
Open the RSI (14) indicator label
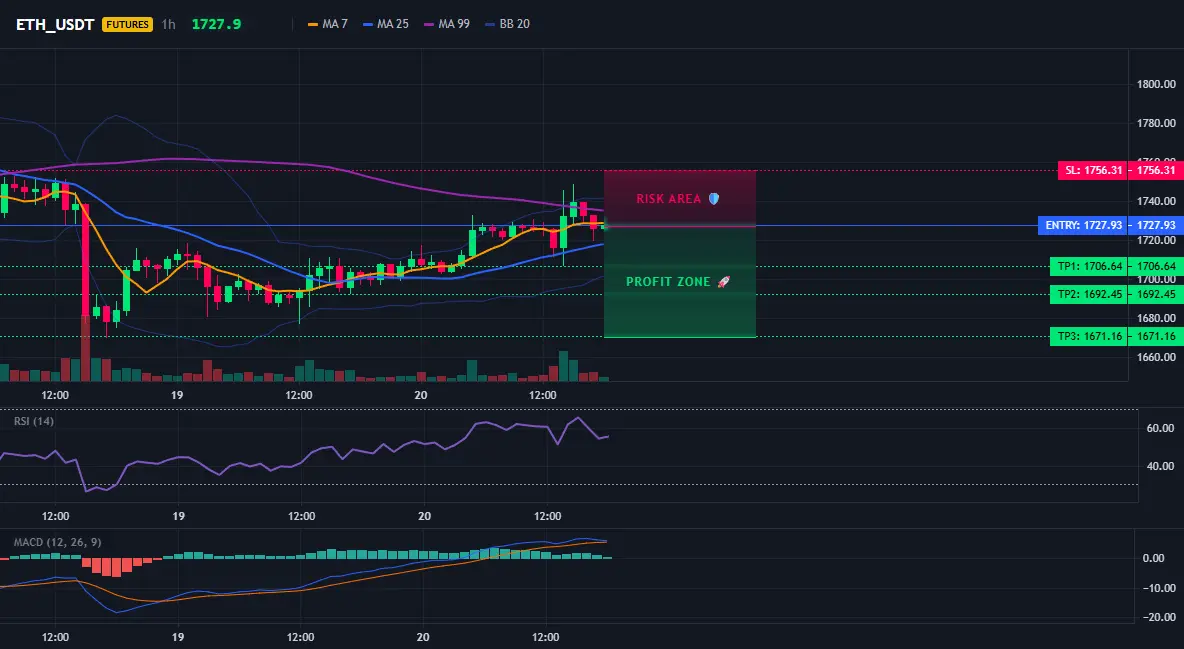point(34,421)
